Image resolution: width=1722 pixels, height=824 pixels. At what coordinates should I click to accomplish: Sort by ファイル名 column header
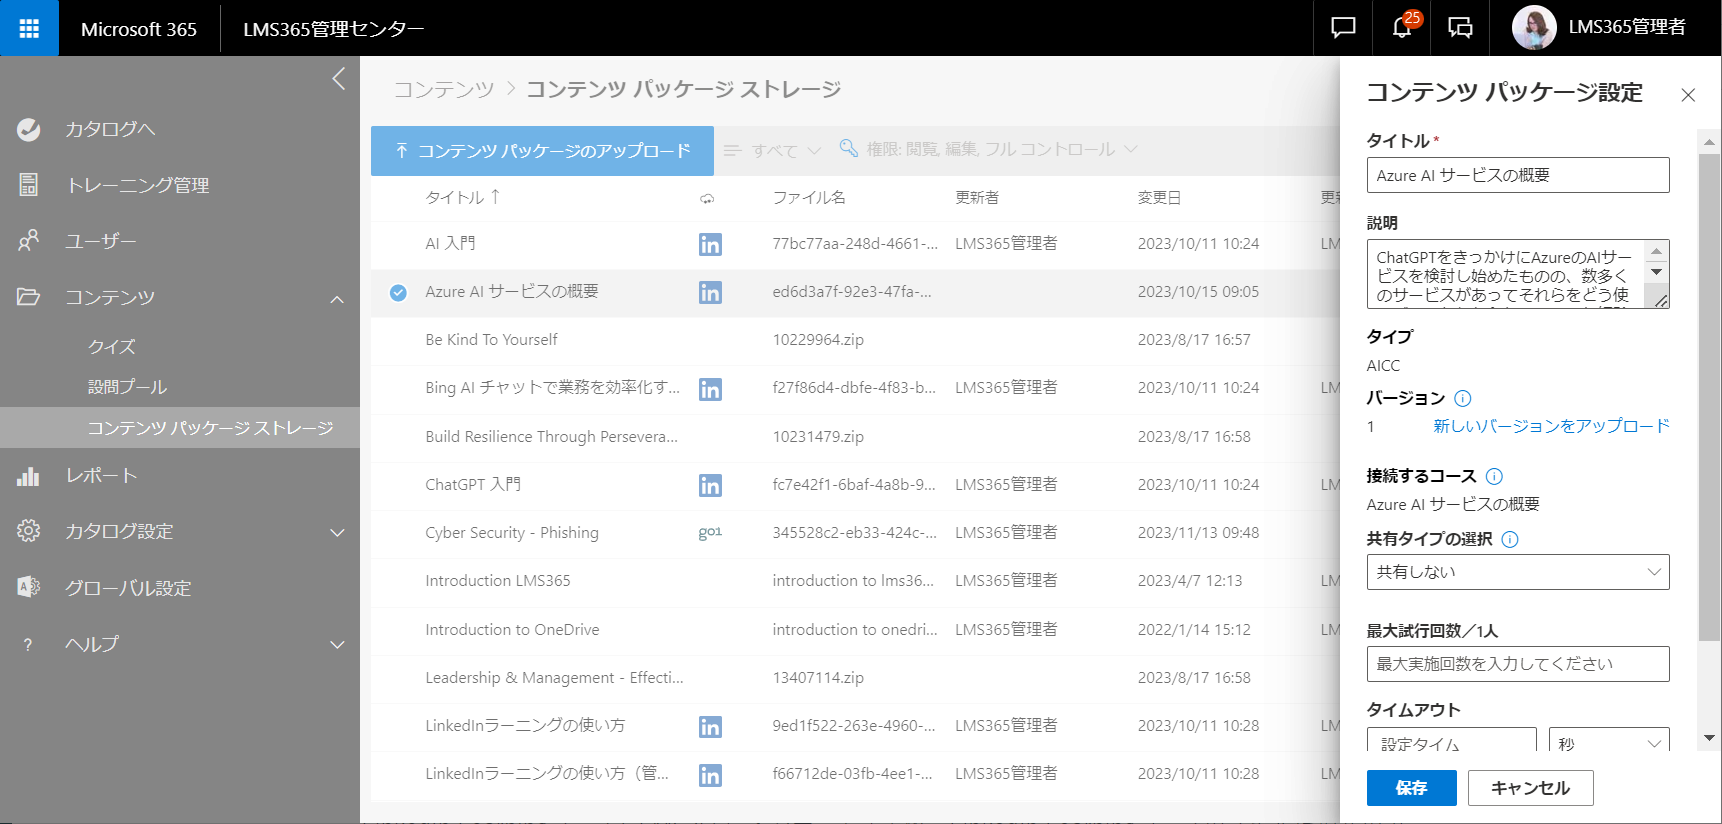809,197
